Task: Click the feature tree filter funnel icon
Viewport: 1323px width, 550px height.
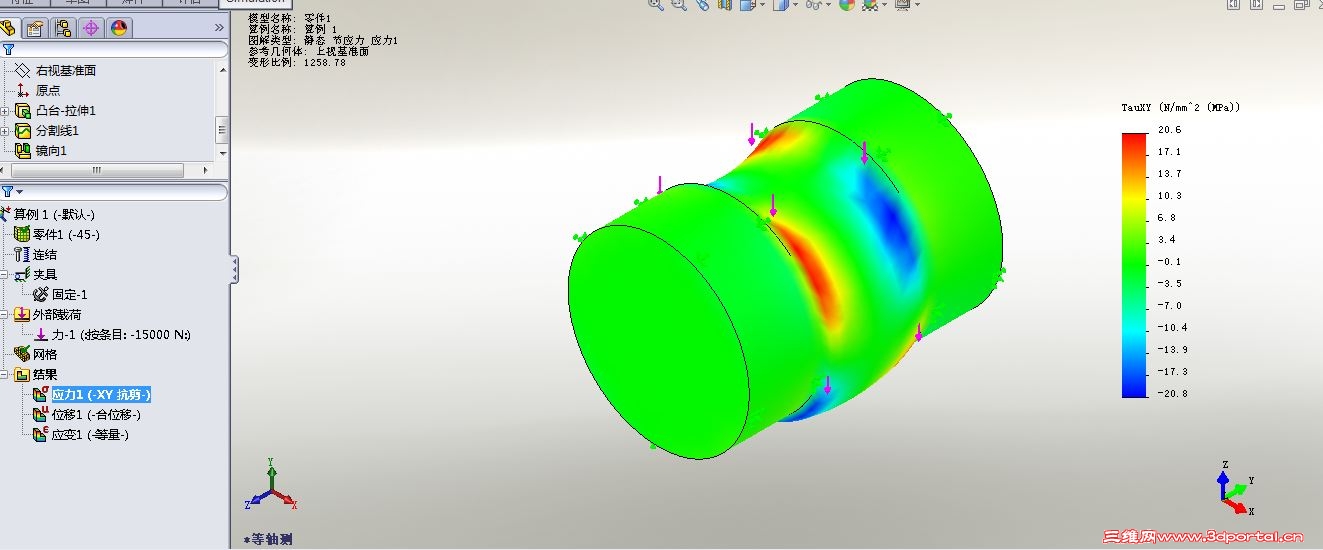Action: click(x=8, y=49)
